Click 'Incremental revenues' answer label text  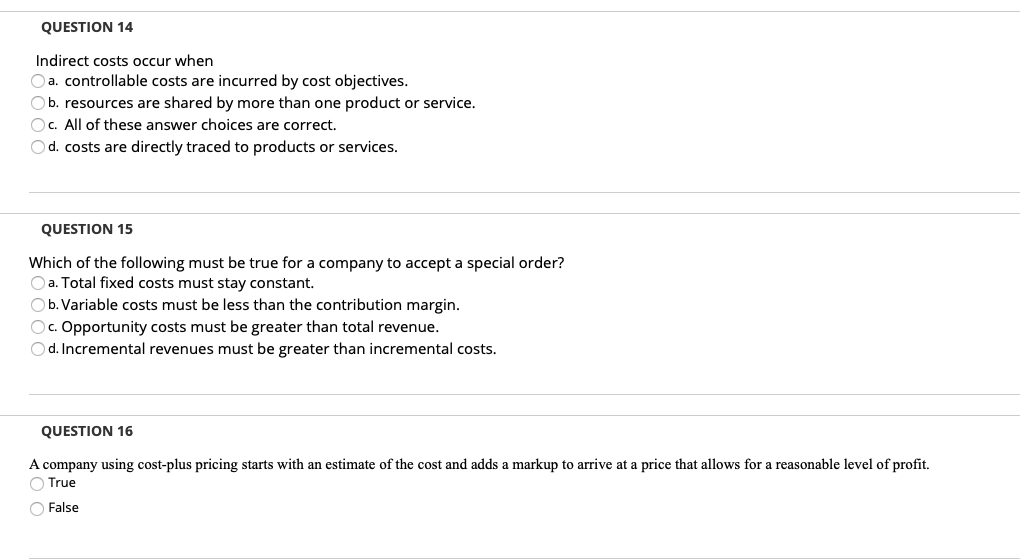point(278,349)
